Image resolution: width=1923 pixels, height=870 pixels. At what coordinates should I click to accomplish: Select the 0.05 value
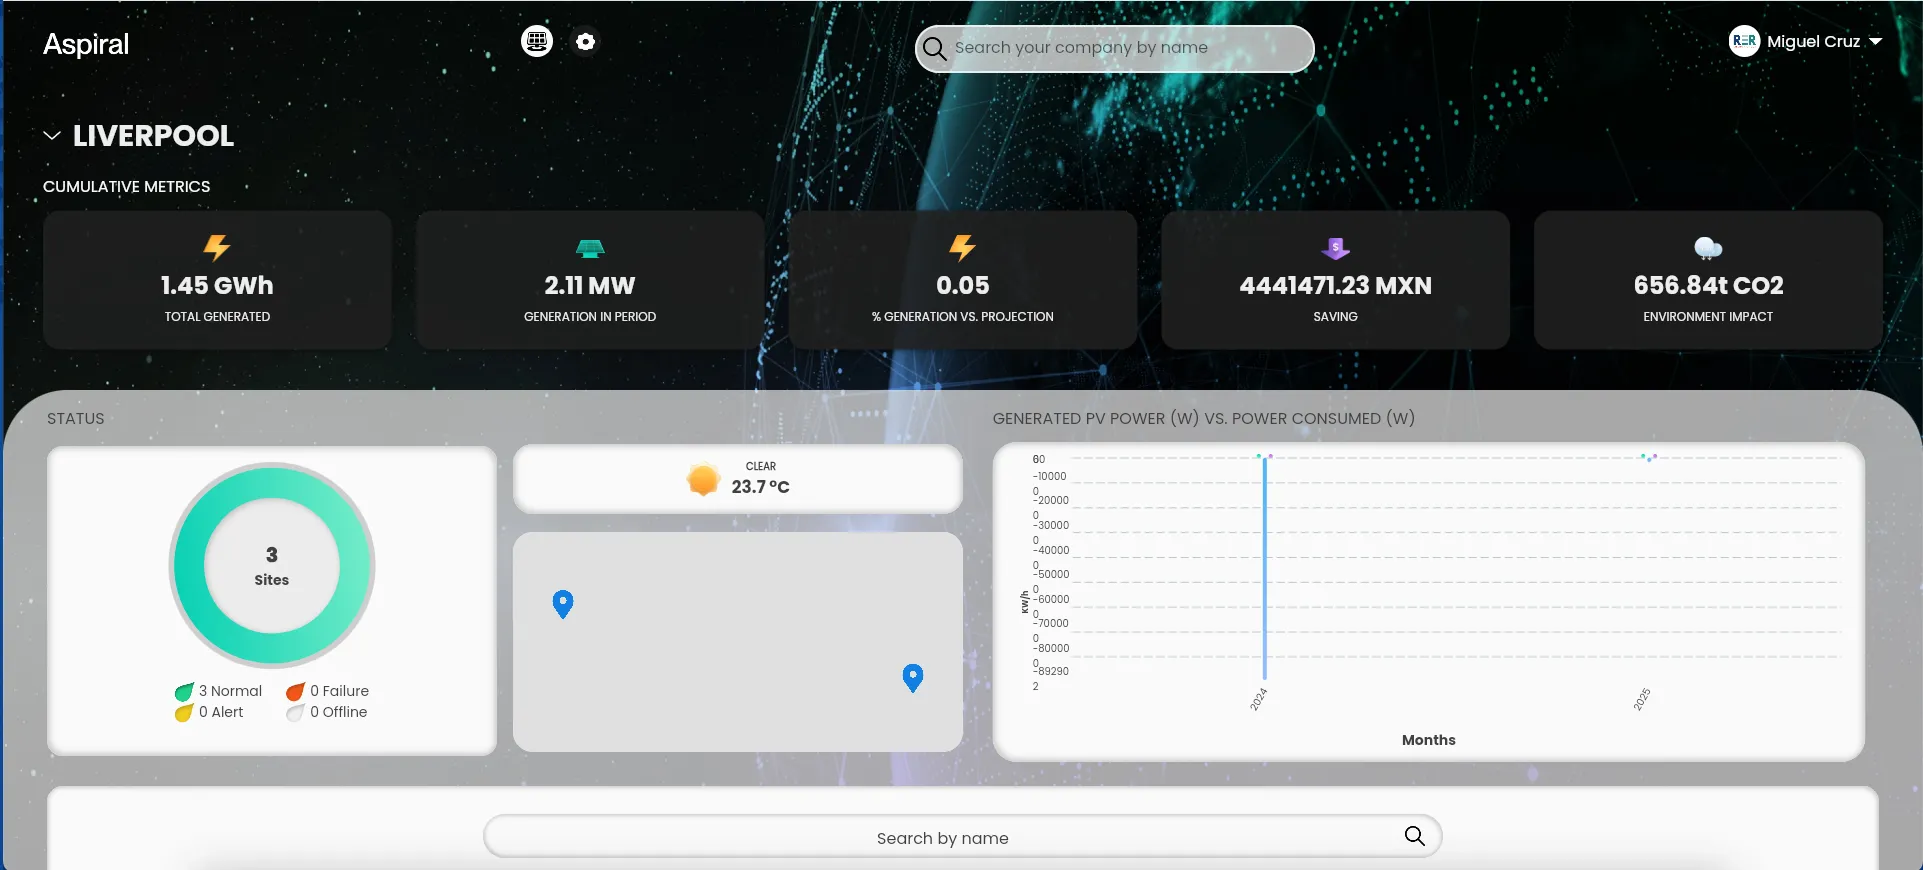962,286
